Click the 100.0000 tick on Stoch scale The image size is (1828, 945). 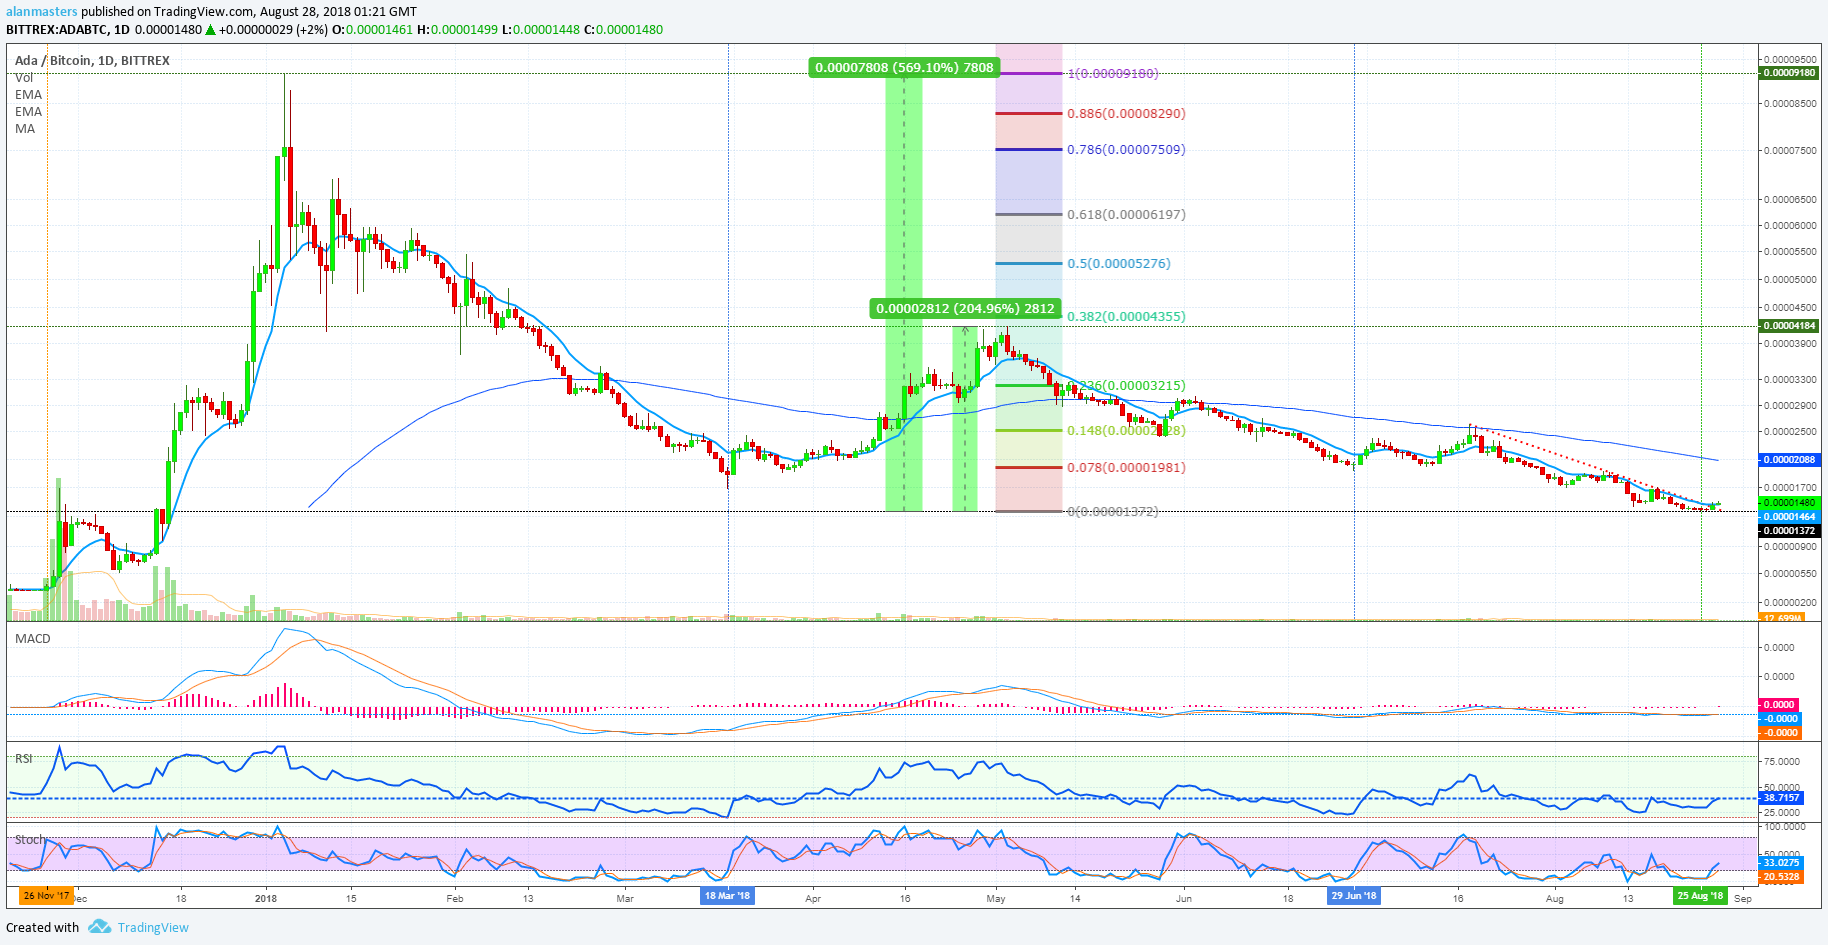[x=1784, y=827]
